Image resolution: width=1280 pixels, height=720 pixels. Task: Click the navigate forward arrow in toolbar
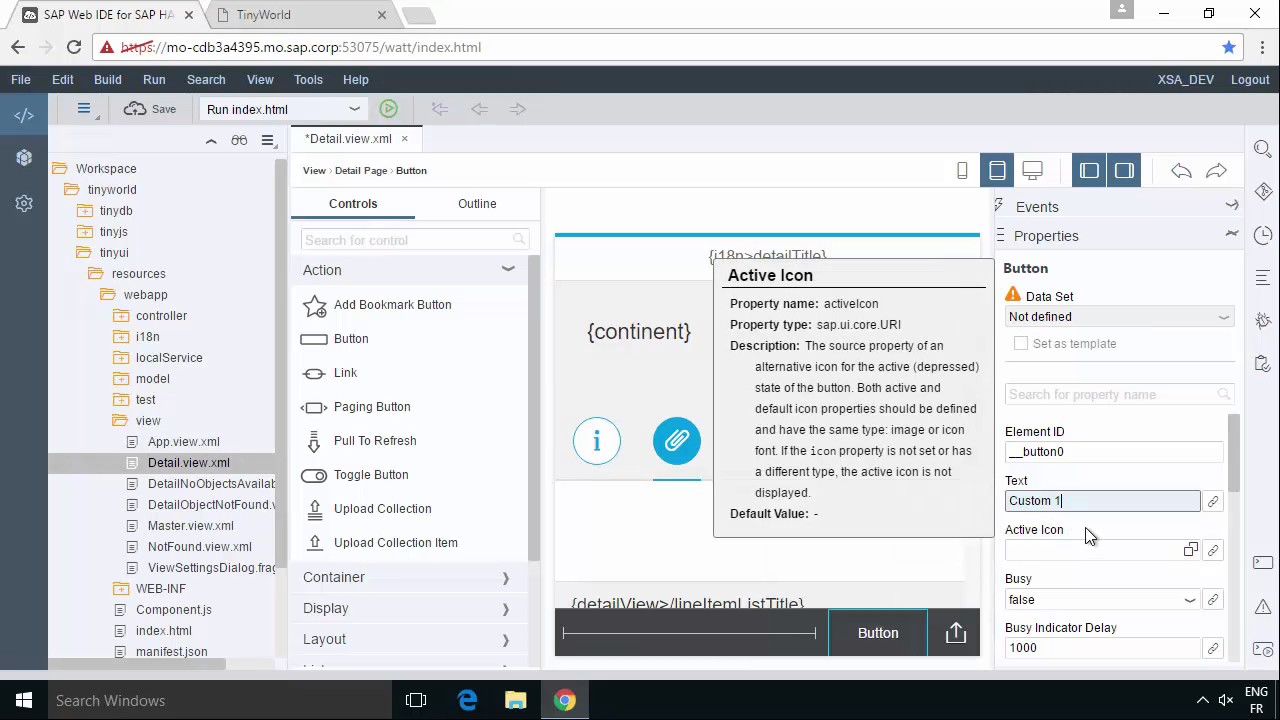tap(517, 109)
